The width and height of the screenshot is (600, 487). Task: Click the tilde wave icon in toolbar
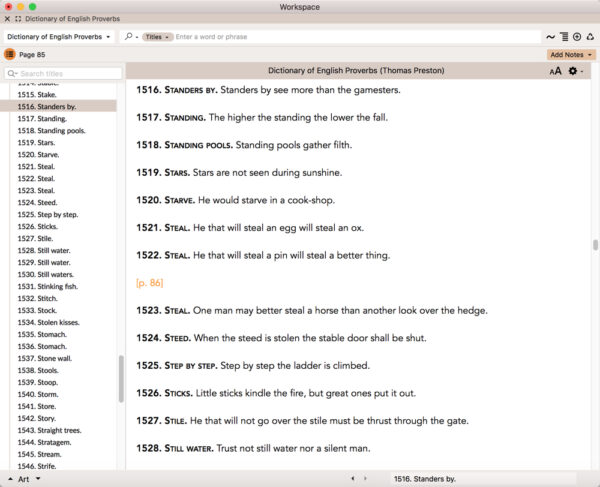pos(550,37)
